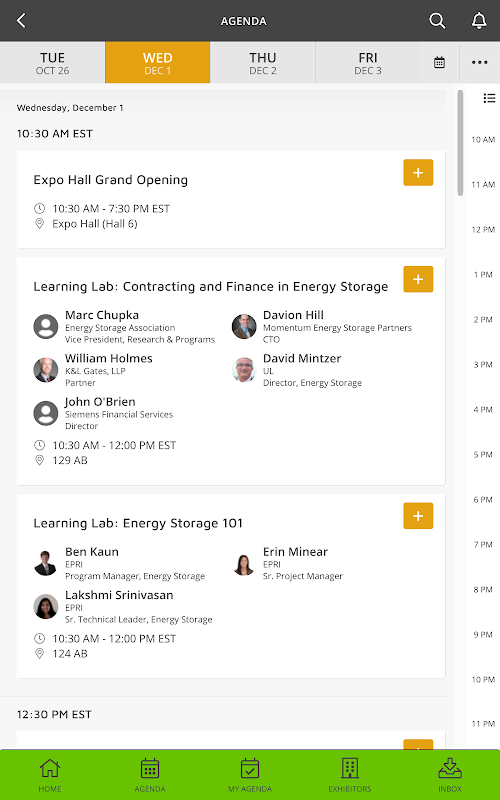Open Exhibitors in bottom bar
The width and height of the screenshot is (500, 800).
tap(350, 774)
